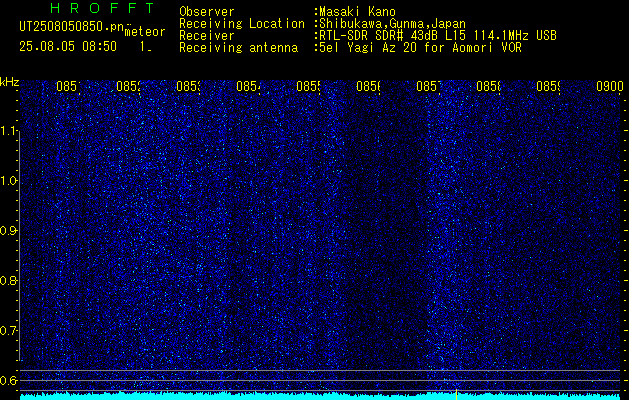Click the Receiving antenna label
The width and height of the screenshot is (629, 400).
[238, 48]
